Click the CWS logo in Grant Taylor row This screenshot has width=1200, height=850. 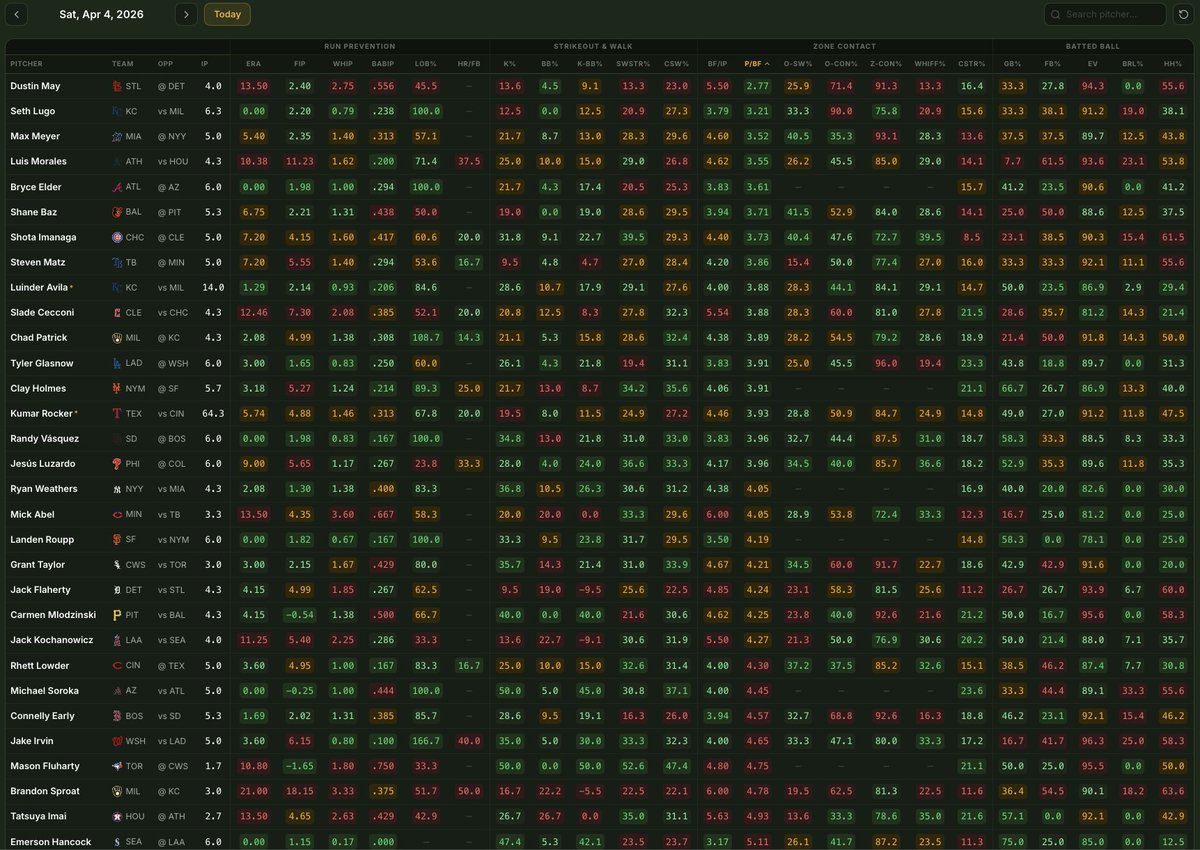coord(117,565)
